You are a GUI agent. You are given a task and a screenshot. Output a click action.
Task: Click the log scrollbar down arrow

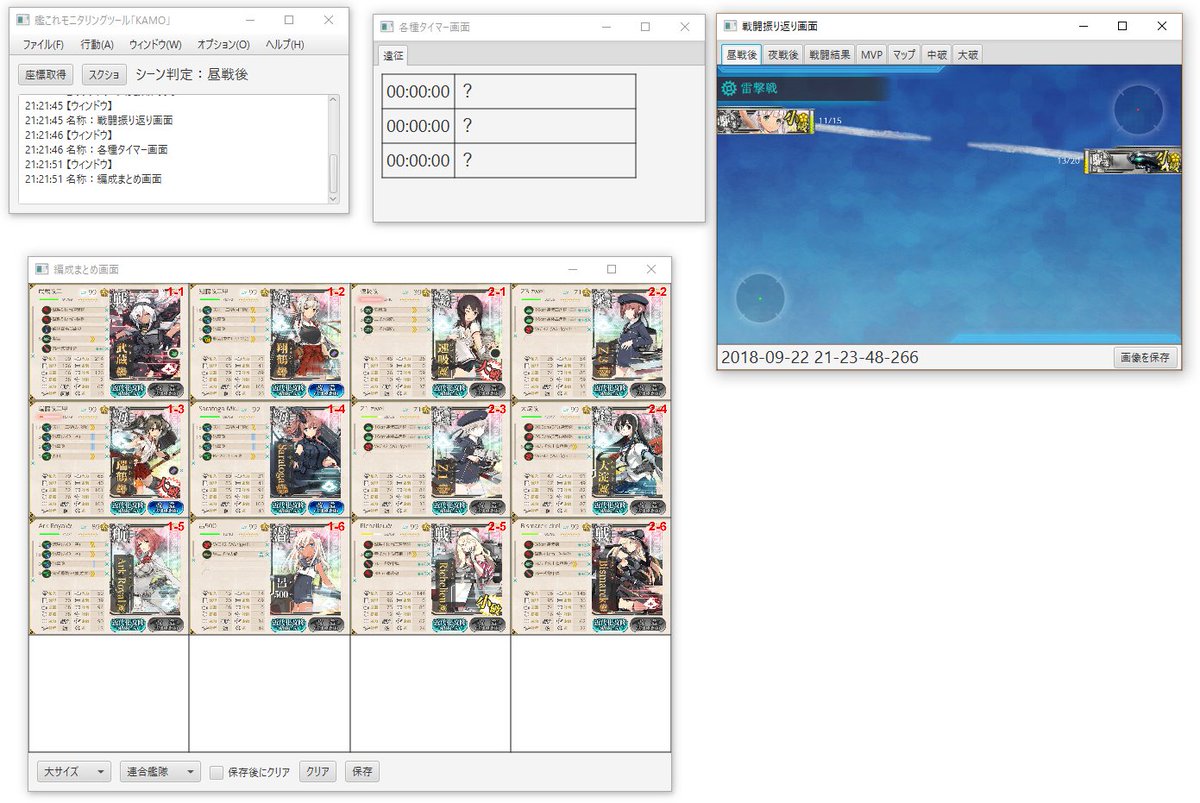pyautogui.click(x=333, y=199)
